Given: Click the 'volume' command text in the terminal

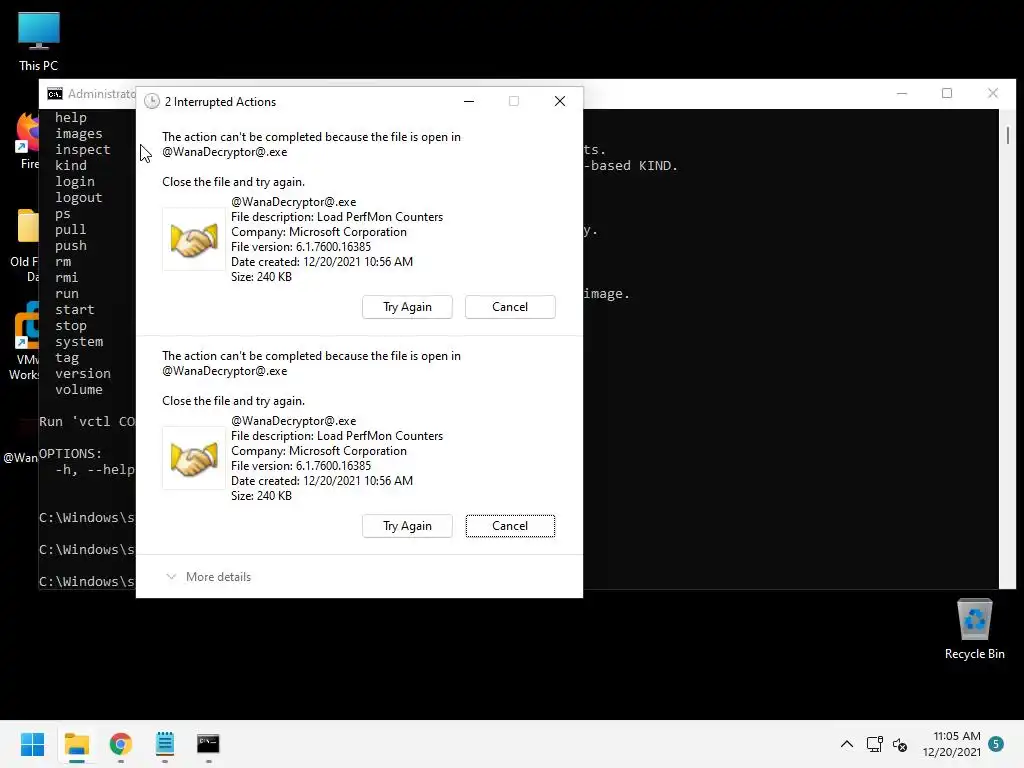Looking at the screenshot, I should tap(79, 389).
